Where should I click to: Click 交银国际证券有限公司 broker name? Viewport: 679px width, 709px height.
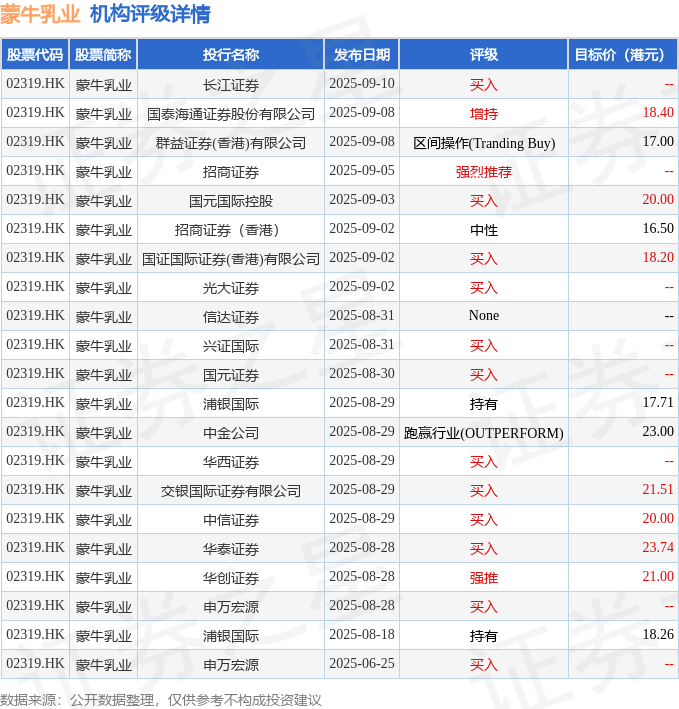231,491
